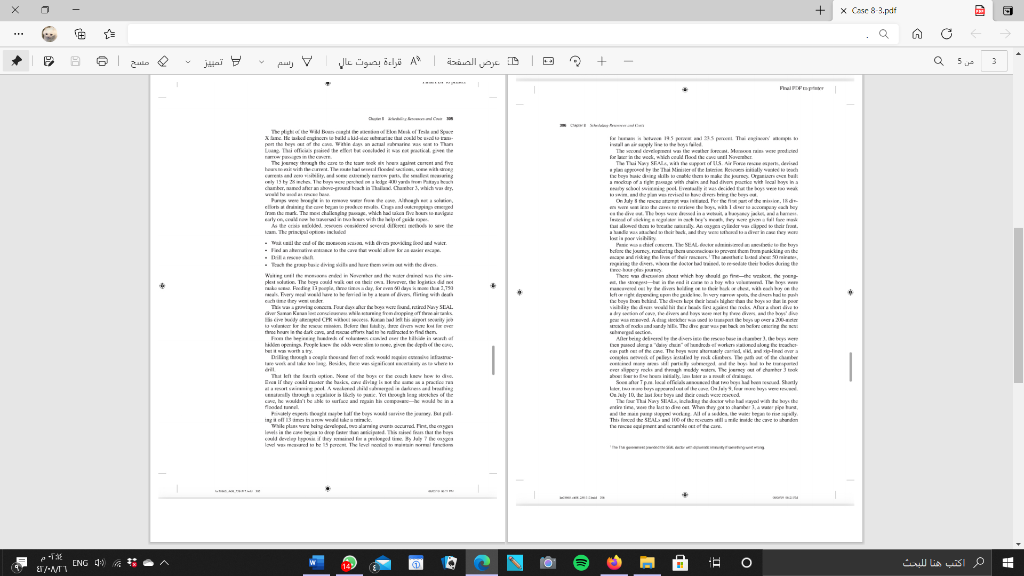Click the Cortana circle icon
The image size is (1024, 576).
(746, 562)
